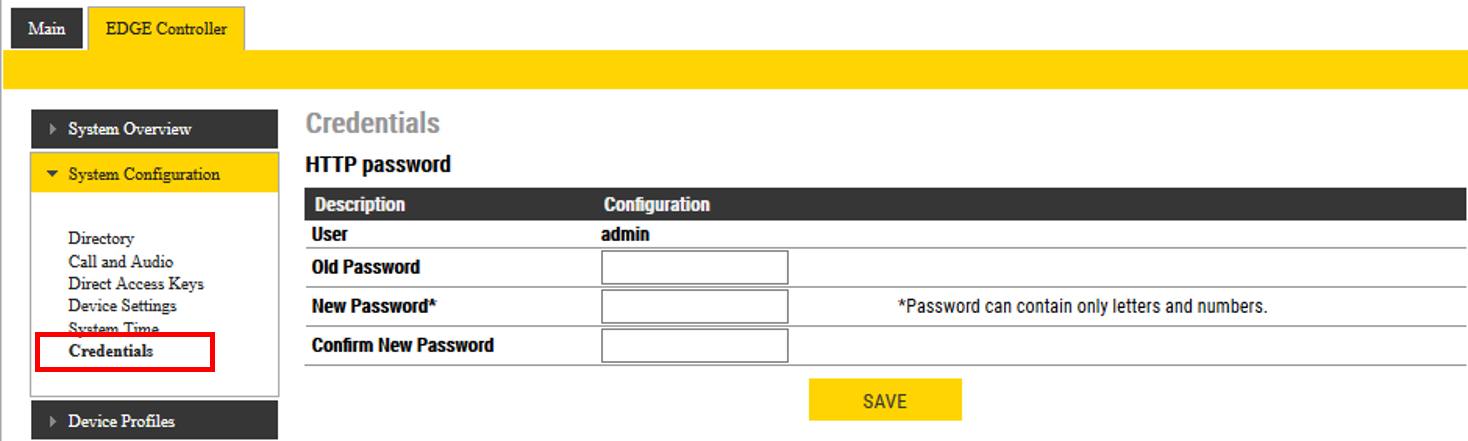Focus the Old Password field
This screenshot has width=1468, height=441.
click(x=694, y=267)
